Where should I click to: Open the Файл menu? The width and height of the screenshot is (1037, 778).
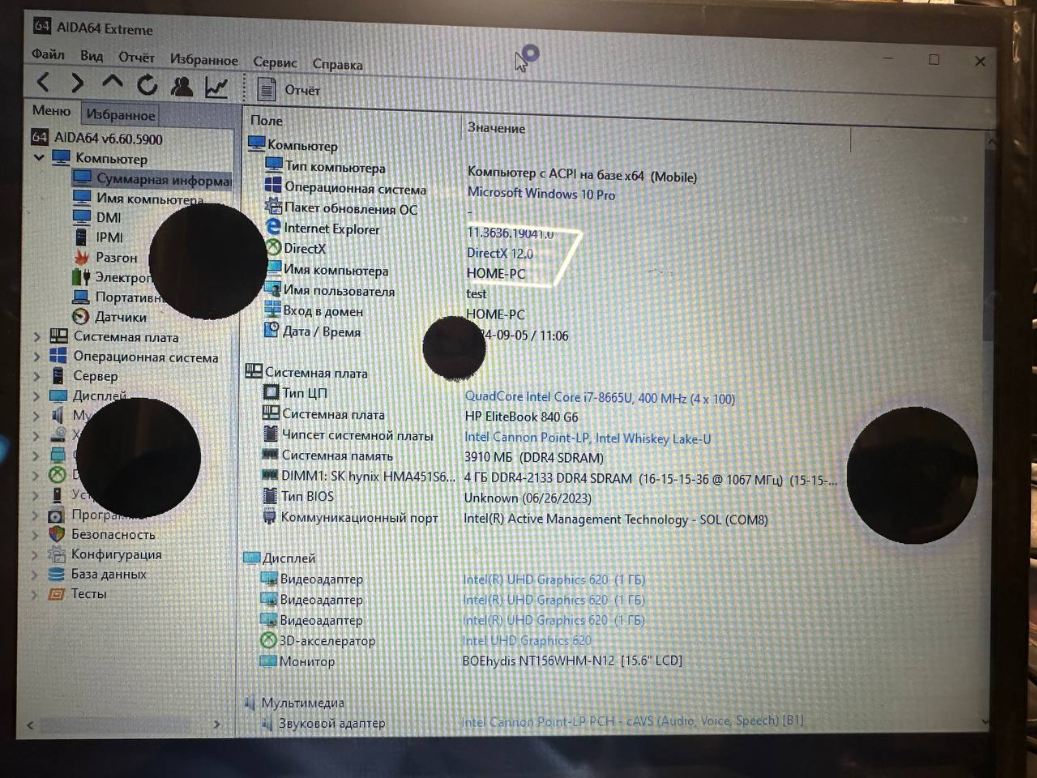(x=48, y=54)
